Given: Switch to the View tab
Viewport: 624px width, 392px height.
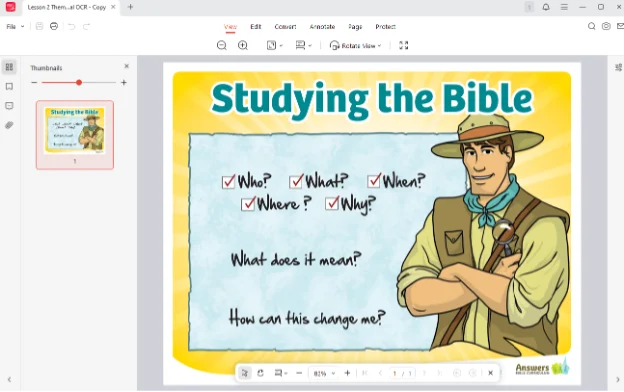Looking at the screenshot, I should (x=230, y=27).
